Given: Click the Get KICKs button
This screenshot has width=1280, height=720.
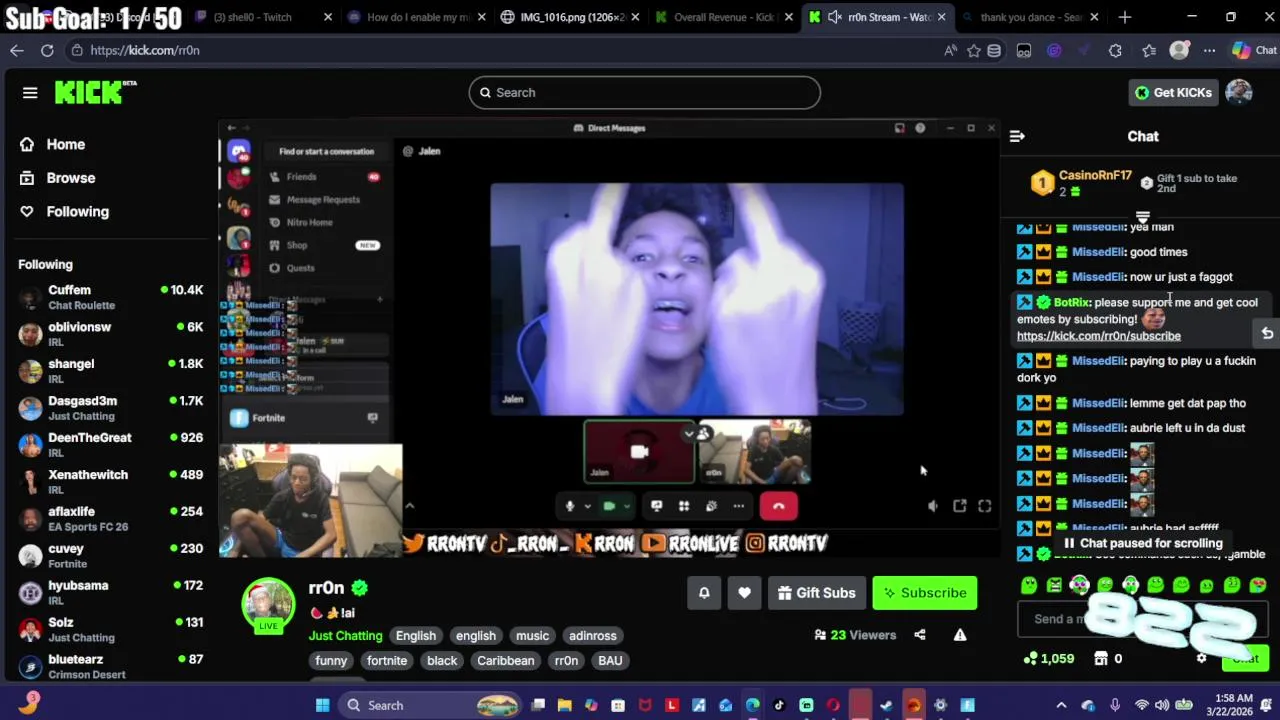Looking at the screenshot, I should click(1173, 92).
